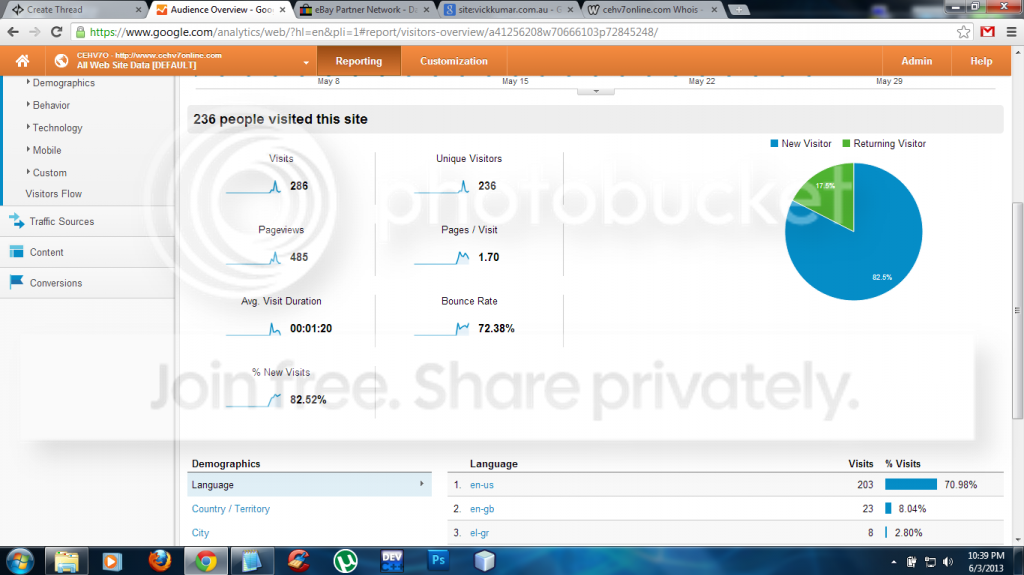This screenshot has width=1024, height=575.
Task: Select the Language demographics row
Action: [310, 485]
